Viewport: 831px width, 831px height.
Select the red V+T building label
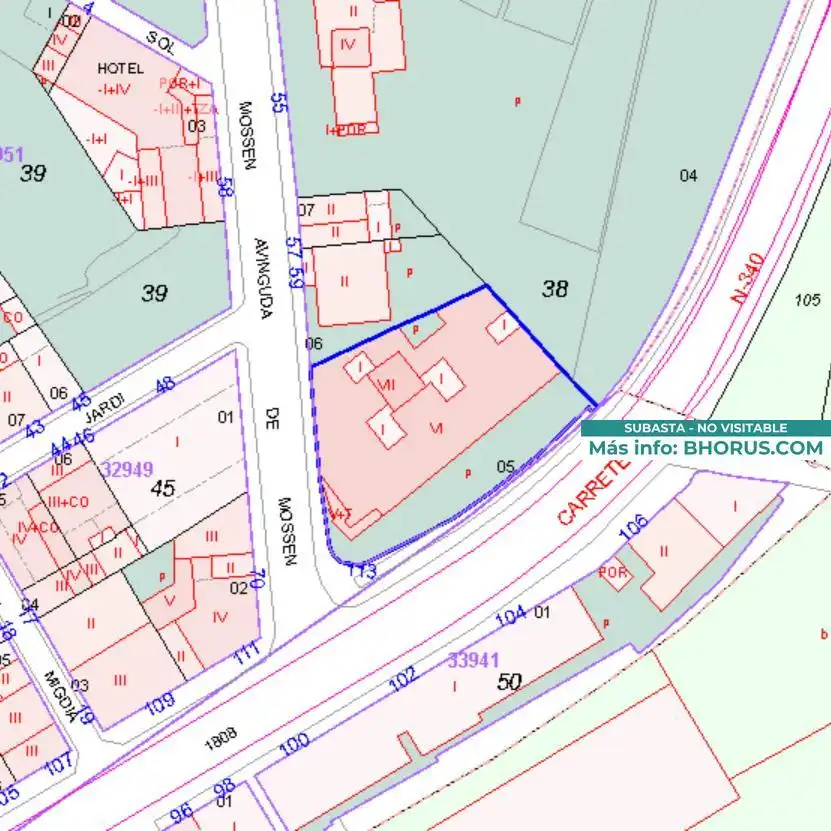tap(340, 513)
